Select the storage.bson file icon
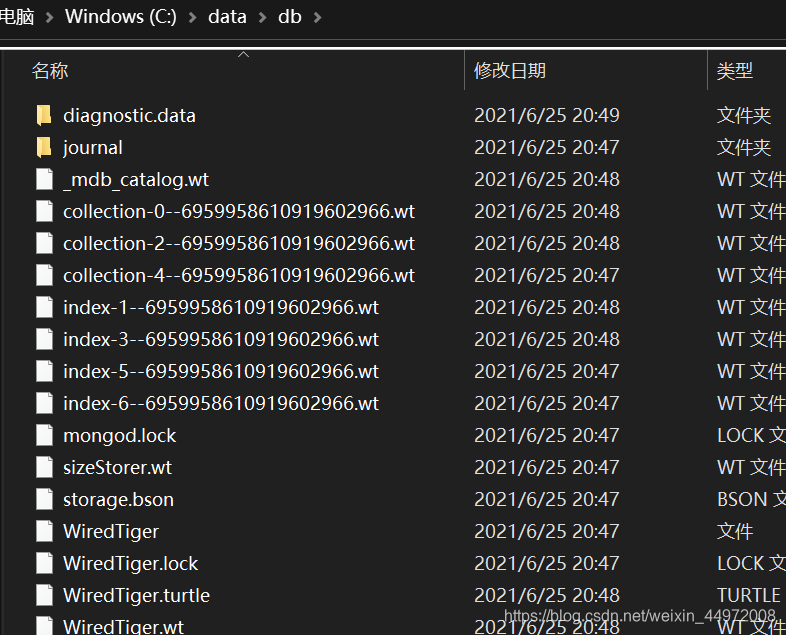The width and height of the screenshot is (786, 635). (x=44, y=499)
